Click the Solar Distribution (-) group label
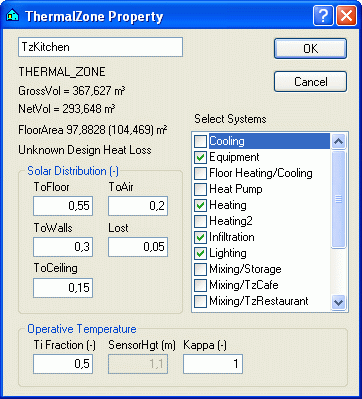The image size is (362, 399). point(73,171)
